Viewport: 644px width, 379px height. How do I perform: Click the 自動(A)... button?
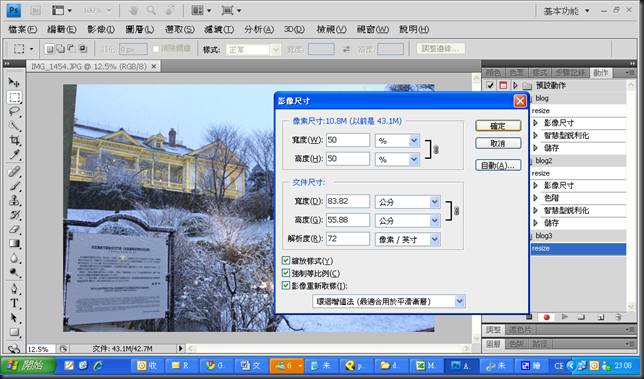pos(498,165)
